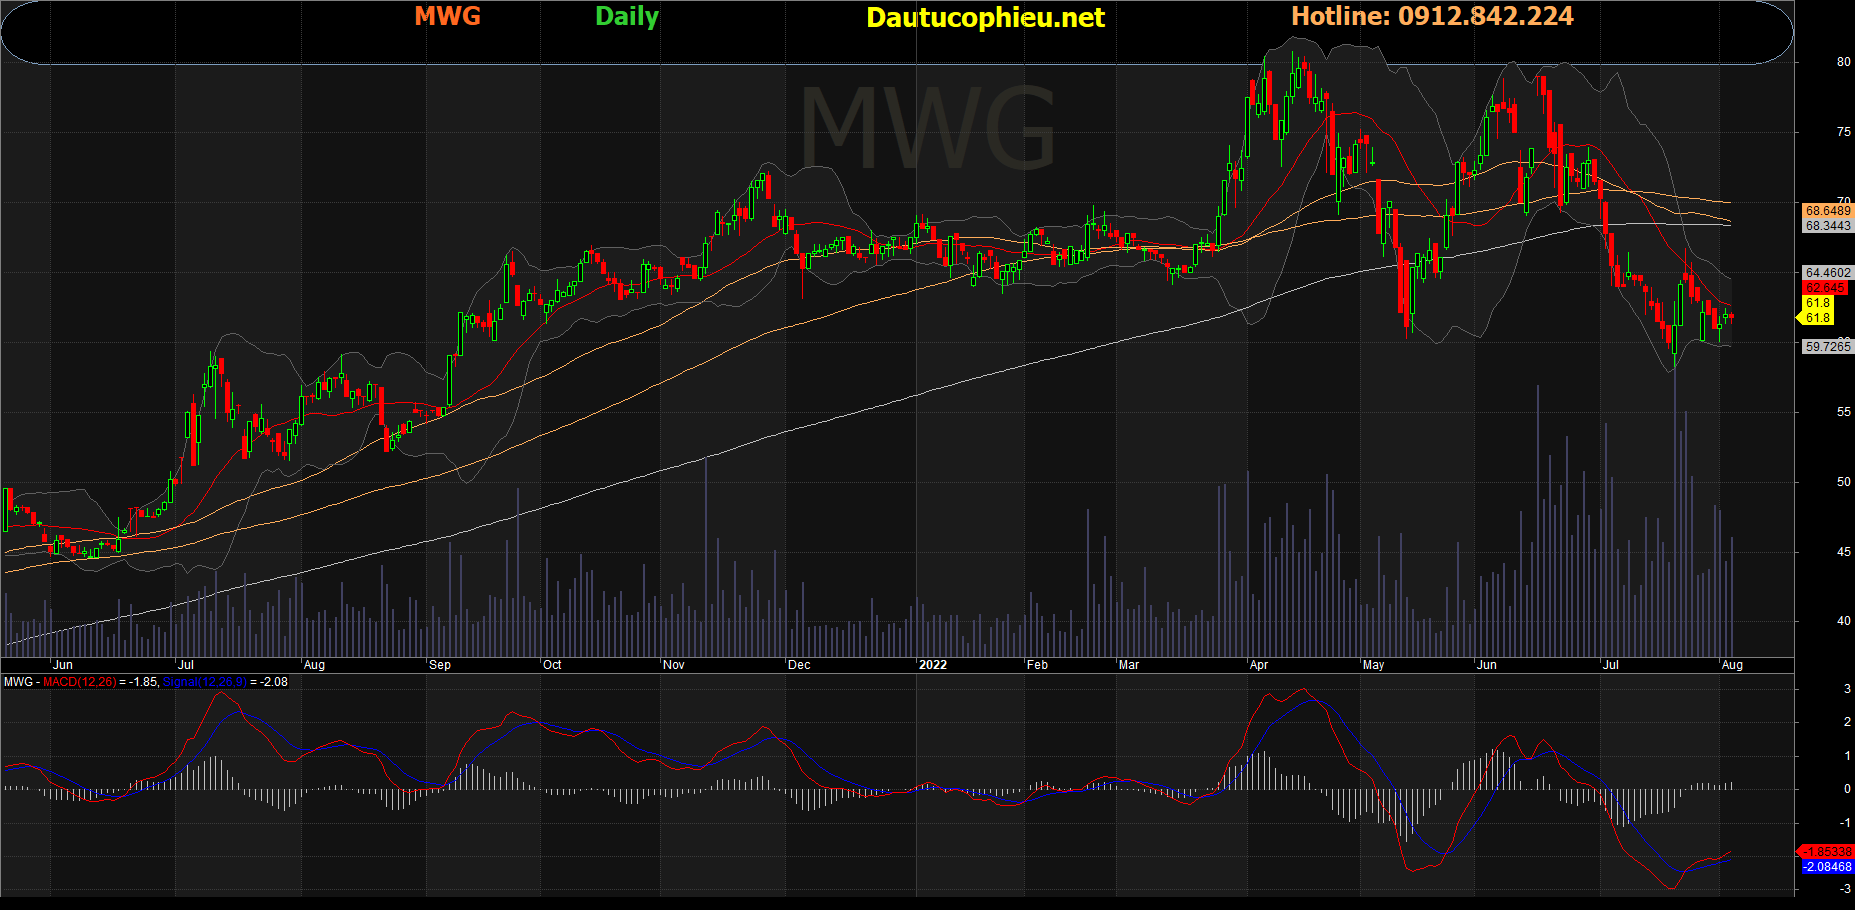Click the 59.7265 lower band price tag
This screenshot has height=910, width=1855.
tap(1827, 347)
